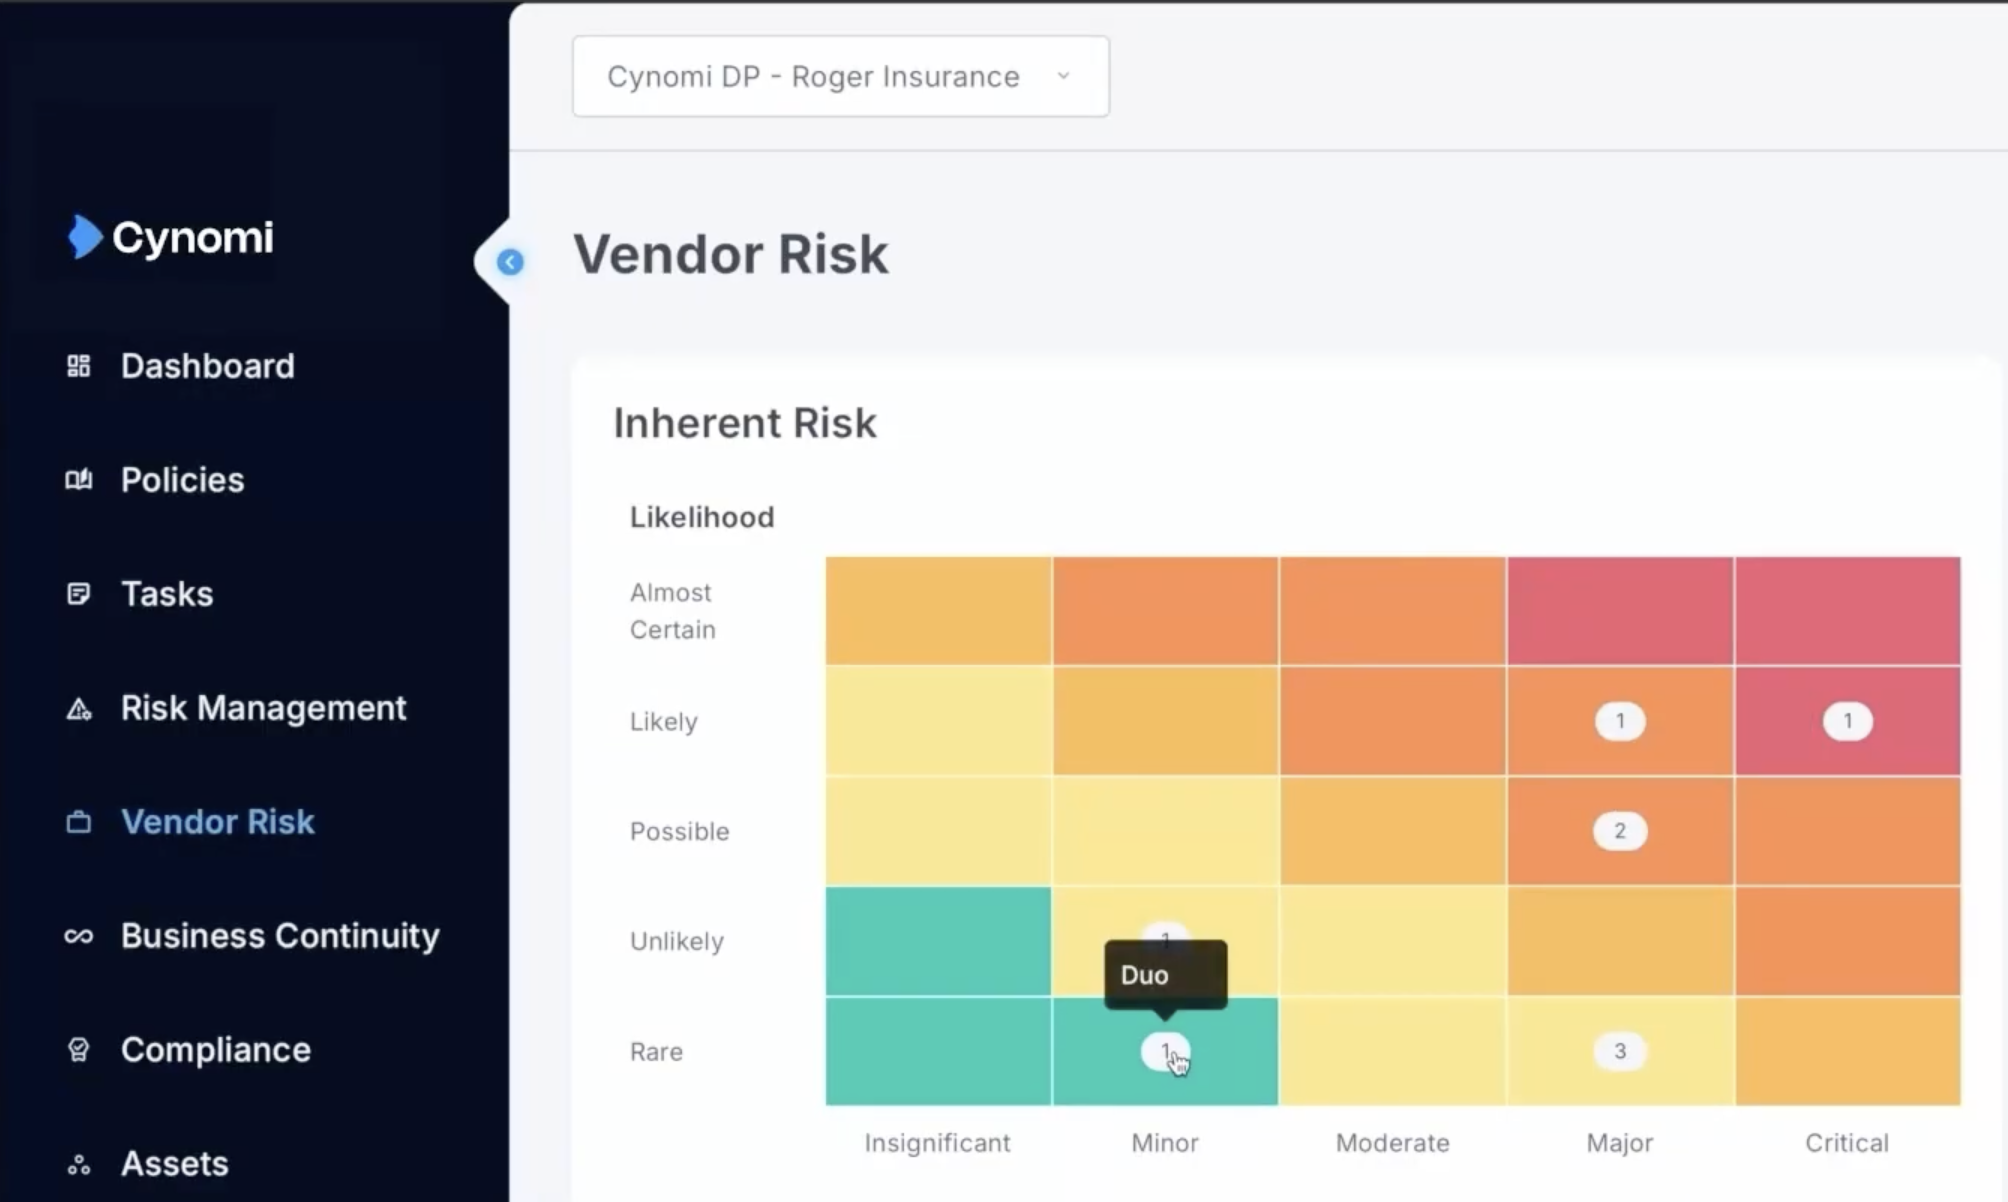Image resolution: width=2008 pixels, height=1202 pixels.
Task: Click the Assets nodes icon
Action: click(x=78, y=1165)
